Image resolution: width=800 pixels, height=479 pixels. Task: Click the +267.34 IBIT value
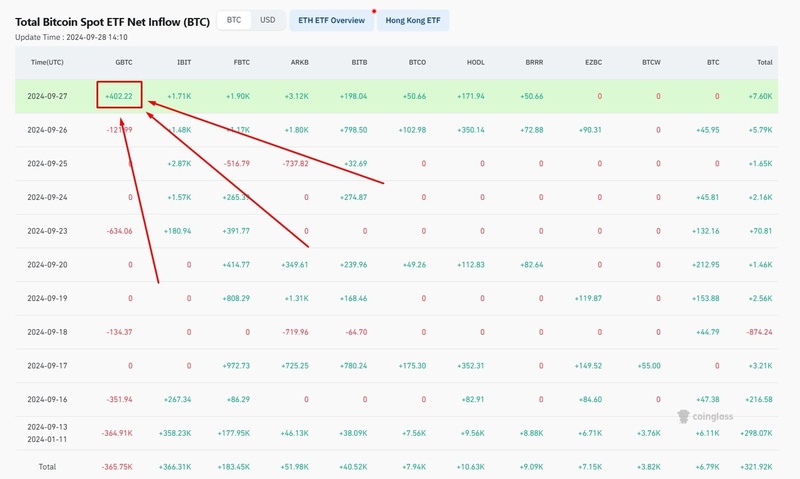point(178,399)
